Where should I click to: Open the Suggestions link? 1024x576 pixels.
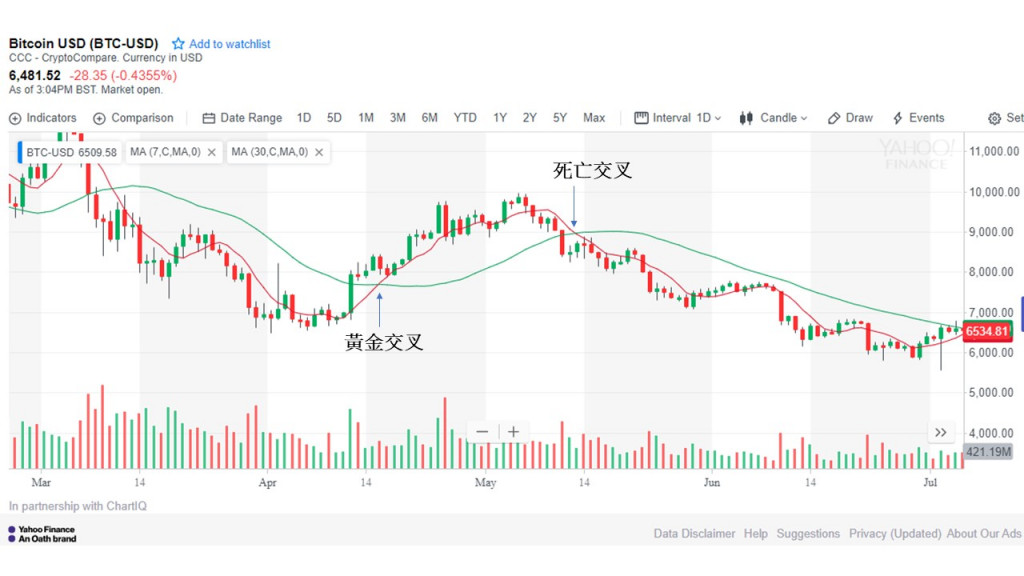pos(808,534)
